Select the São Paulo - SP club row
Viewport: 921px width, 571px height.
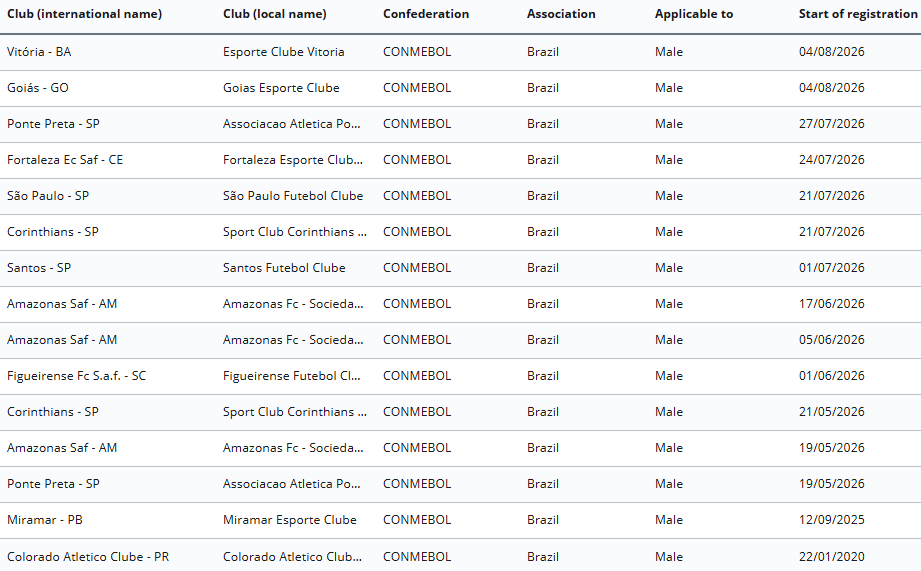pos(460,196)
